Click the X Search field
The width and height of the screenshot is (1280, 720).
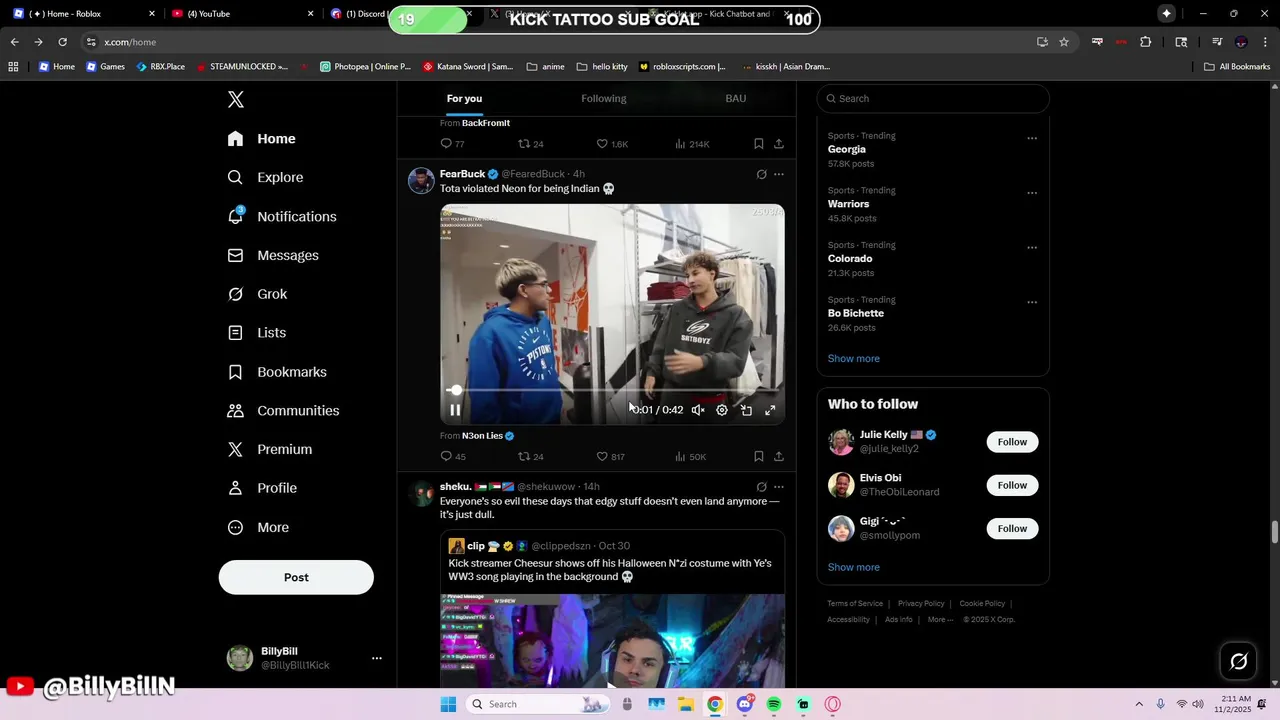[x=933, y=98]
